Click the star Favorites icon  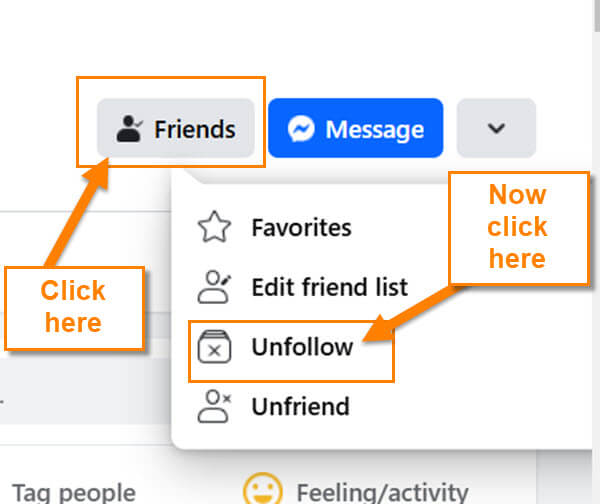pyautogui.click(x=214, y=227)
